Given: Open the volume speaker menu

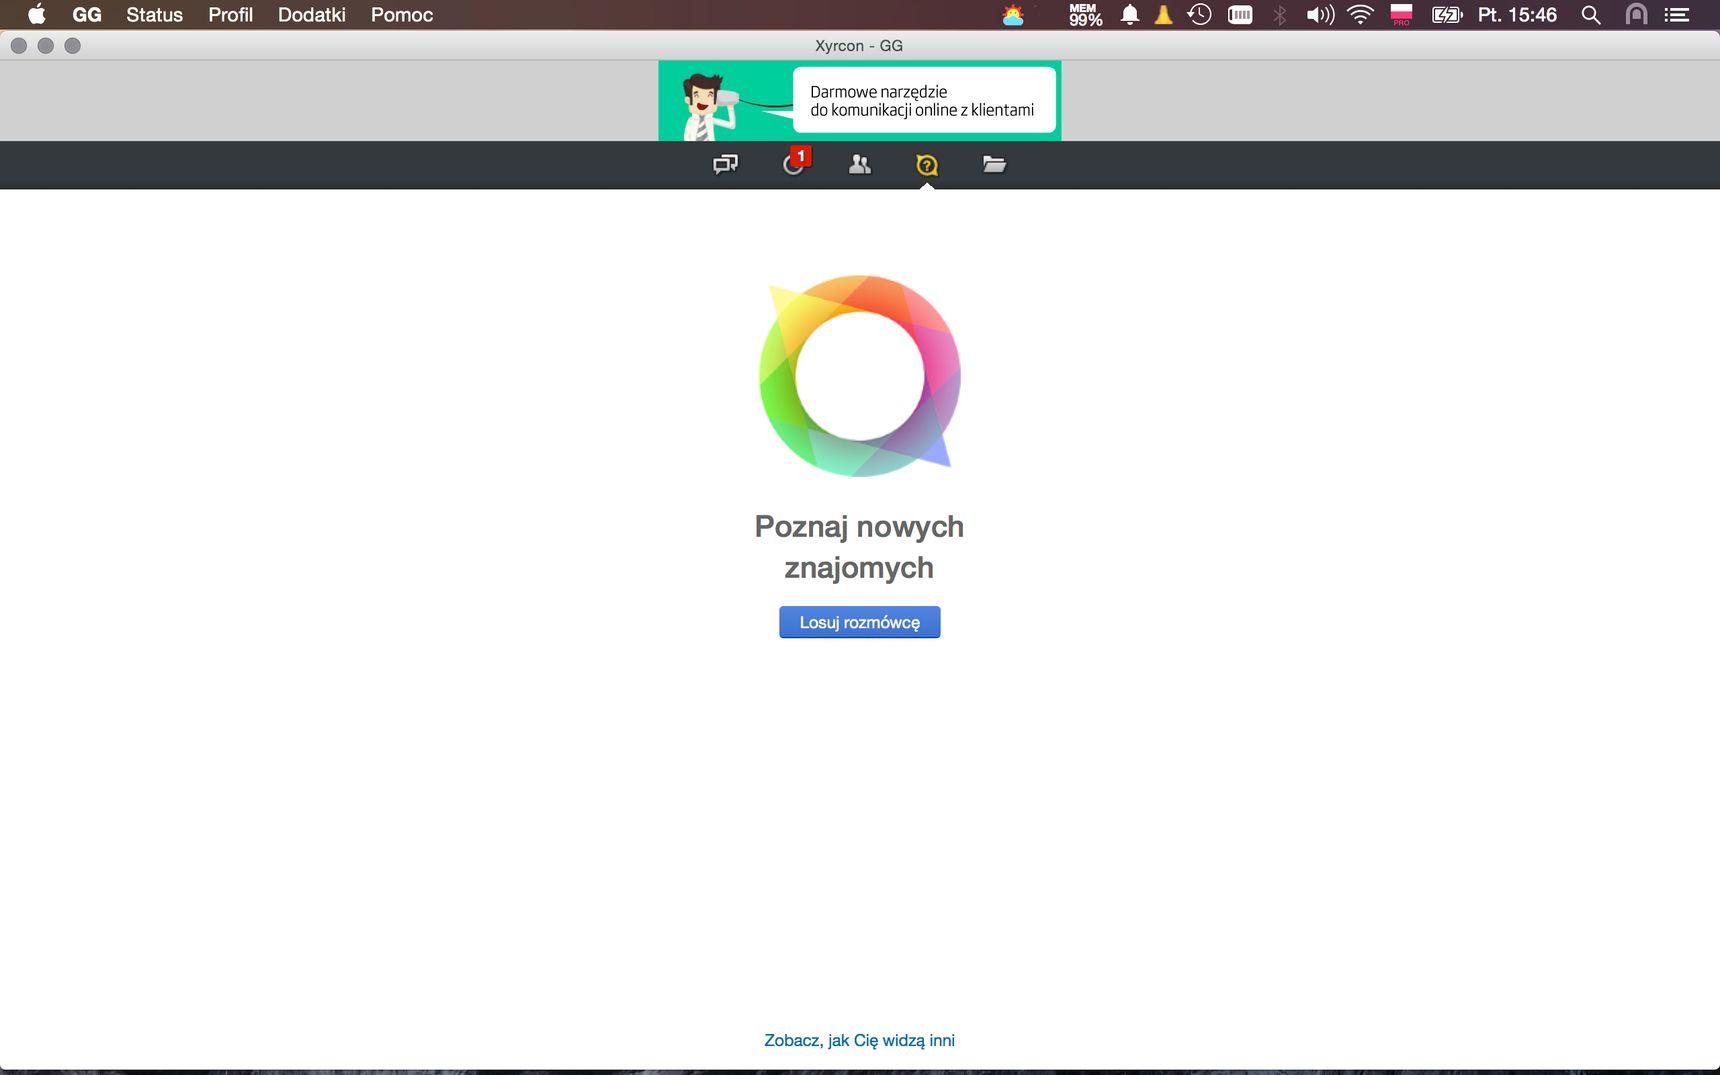Looking at the screenshot, I should click(1320, 15).
